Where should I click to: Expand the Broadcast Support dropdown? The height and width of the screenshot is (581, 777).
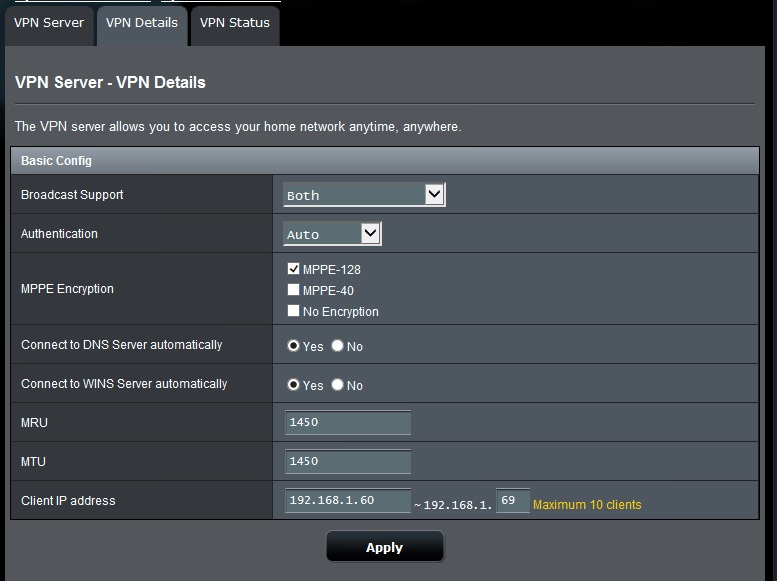point(364,195)
